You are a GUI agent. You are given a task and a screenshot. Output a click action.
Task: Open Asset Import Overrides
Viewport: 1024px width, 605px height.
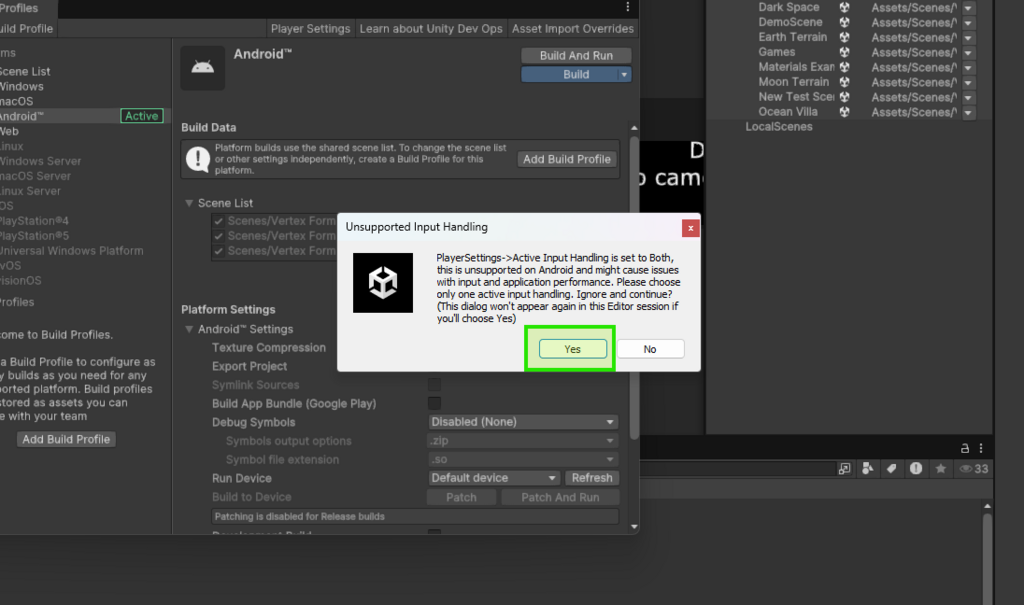572,29
